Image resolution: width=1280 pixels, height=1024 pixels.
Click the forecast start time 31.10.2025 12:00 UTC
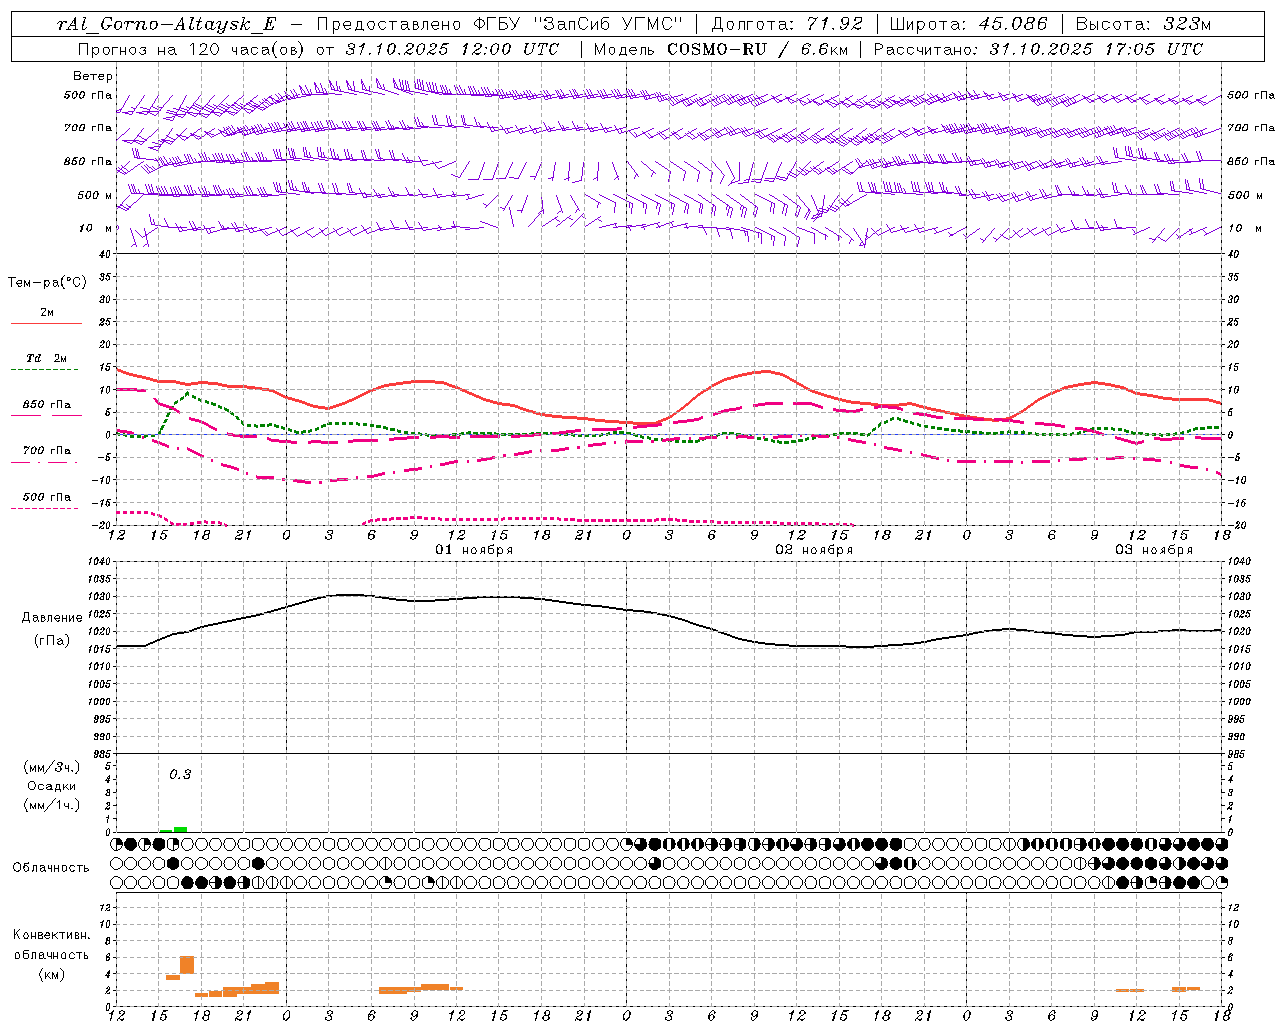[451, 49]
